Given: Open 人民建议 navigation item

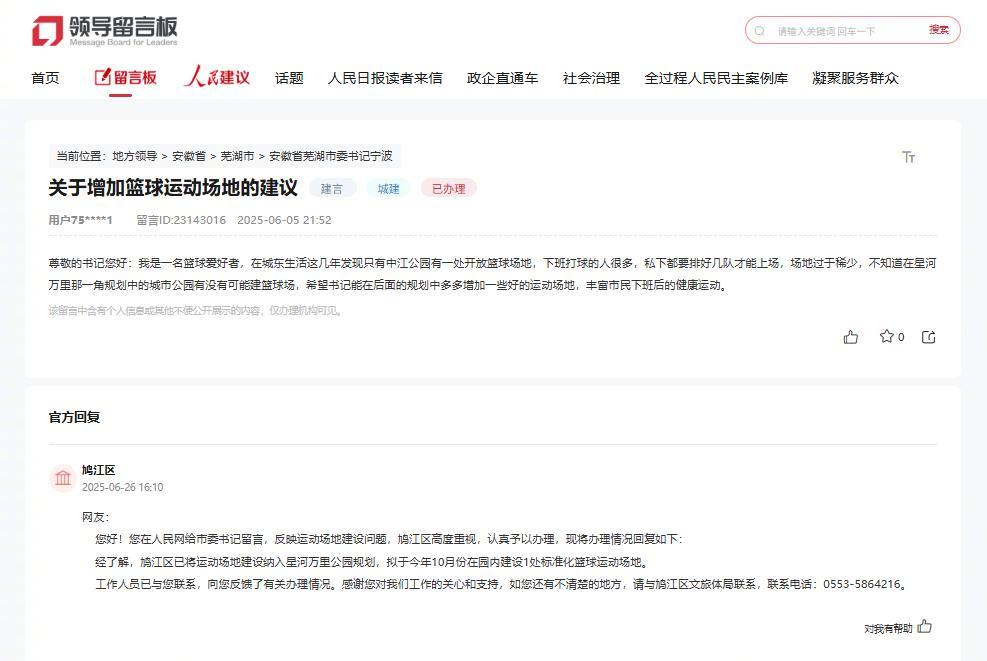Looking at the screenshot, I should click(x=217, y=77).
